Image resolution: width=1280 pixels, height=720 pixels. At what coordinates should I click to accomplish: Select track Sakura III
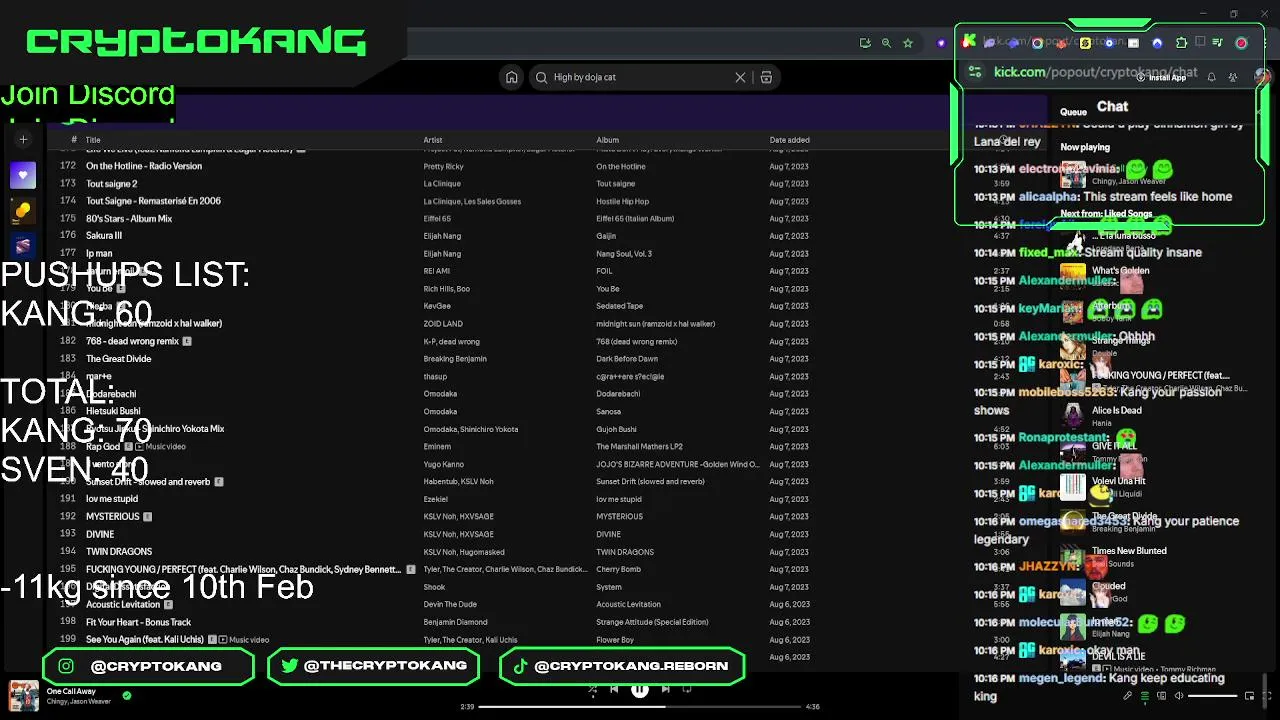click(x=104, y=236)
